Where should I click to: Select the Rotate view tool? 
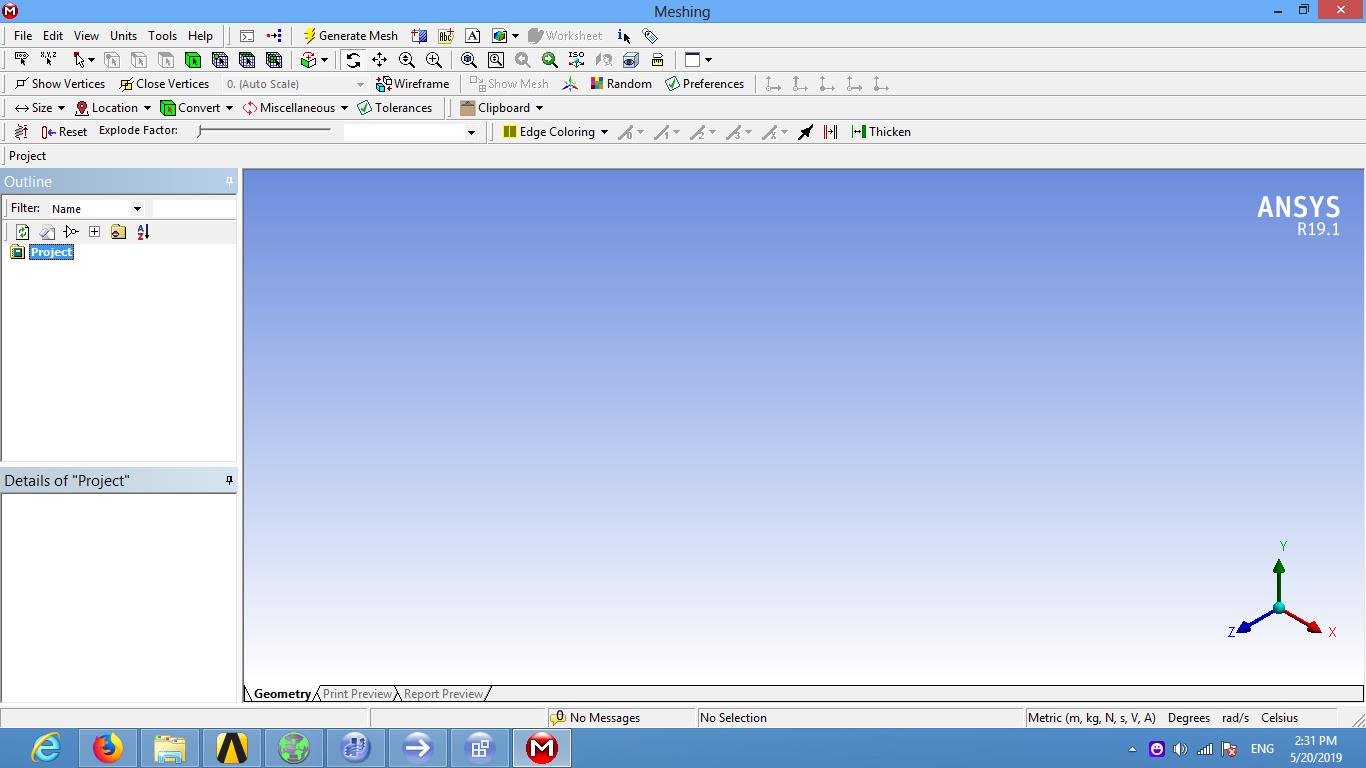[353, 59]
